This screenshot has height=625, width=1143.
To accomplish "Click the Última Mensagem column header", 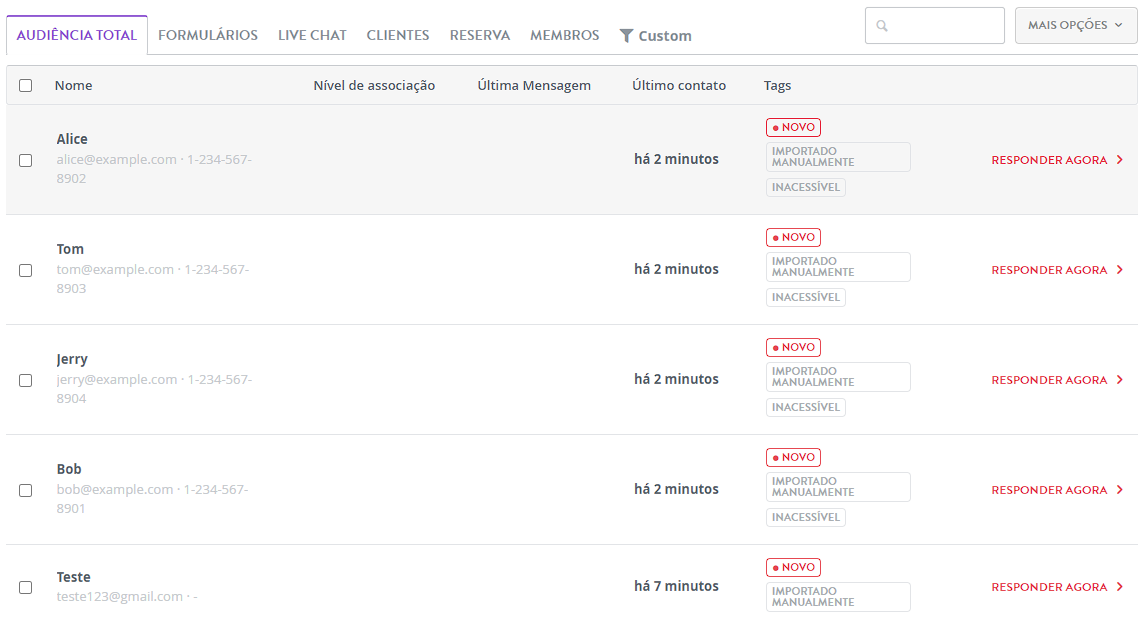I will tap(534, 85).
